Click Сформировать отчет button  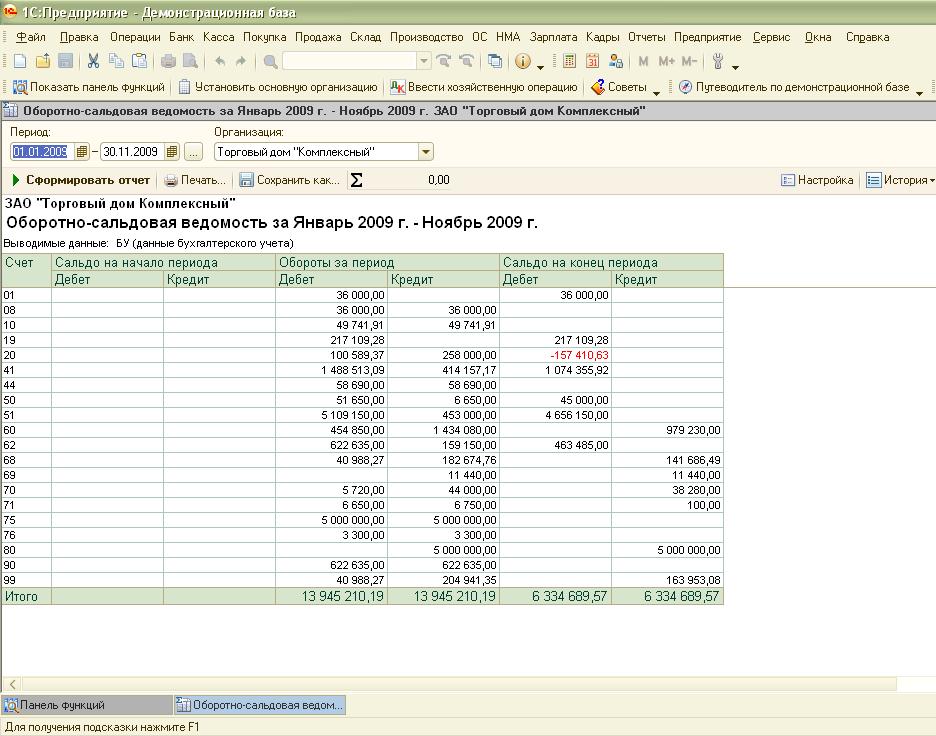click(x=81, y=180)
